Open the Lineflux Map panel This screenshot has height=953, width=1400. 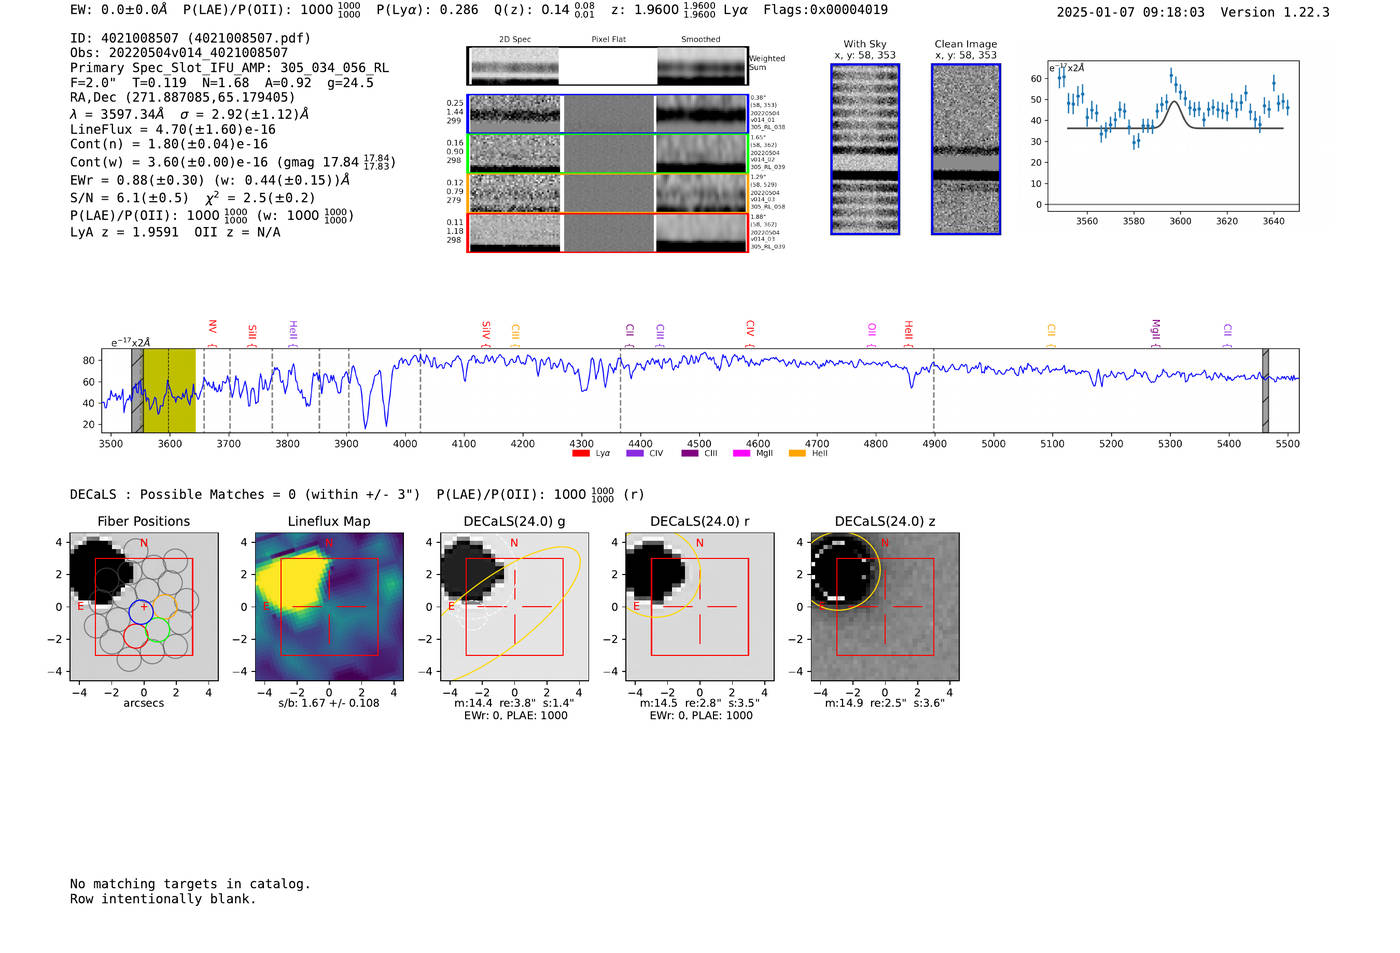tap(329, 607)
